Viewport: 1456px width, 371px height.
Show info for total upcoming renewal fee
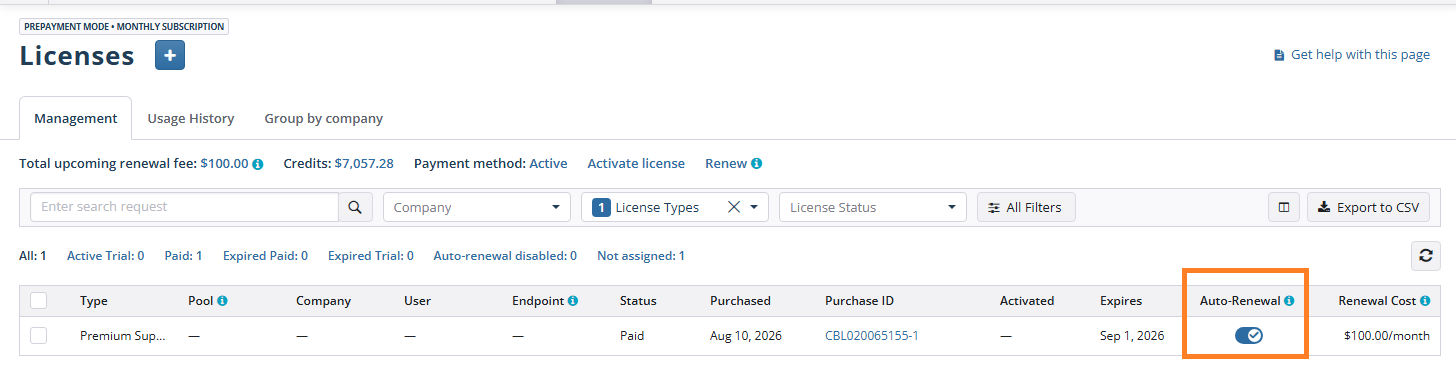[x=258, y=164]
